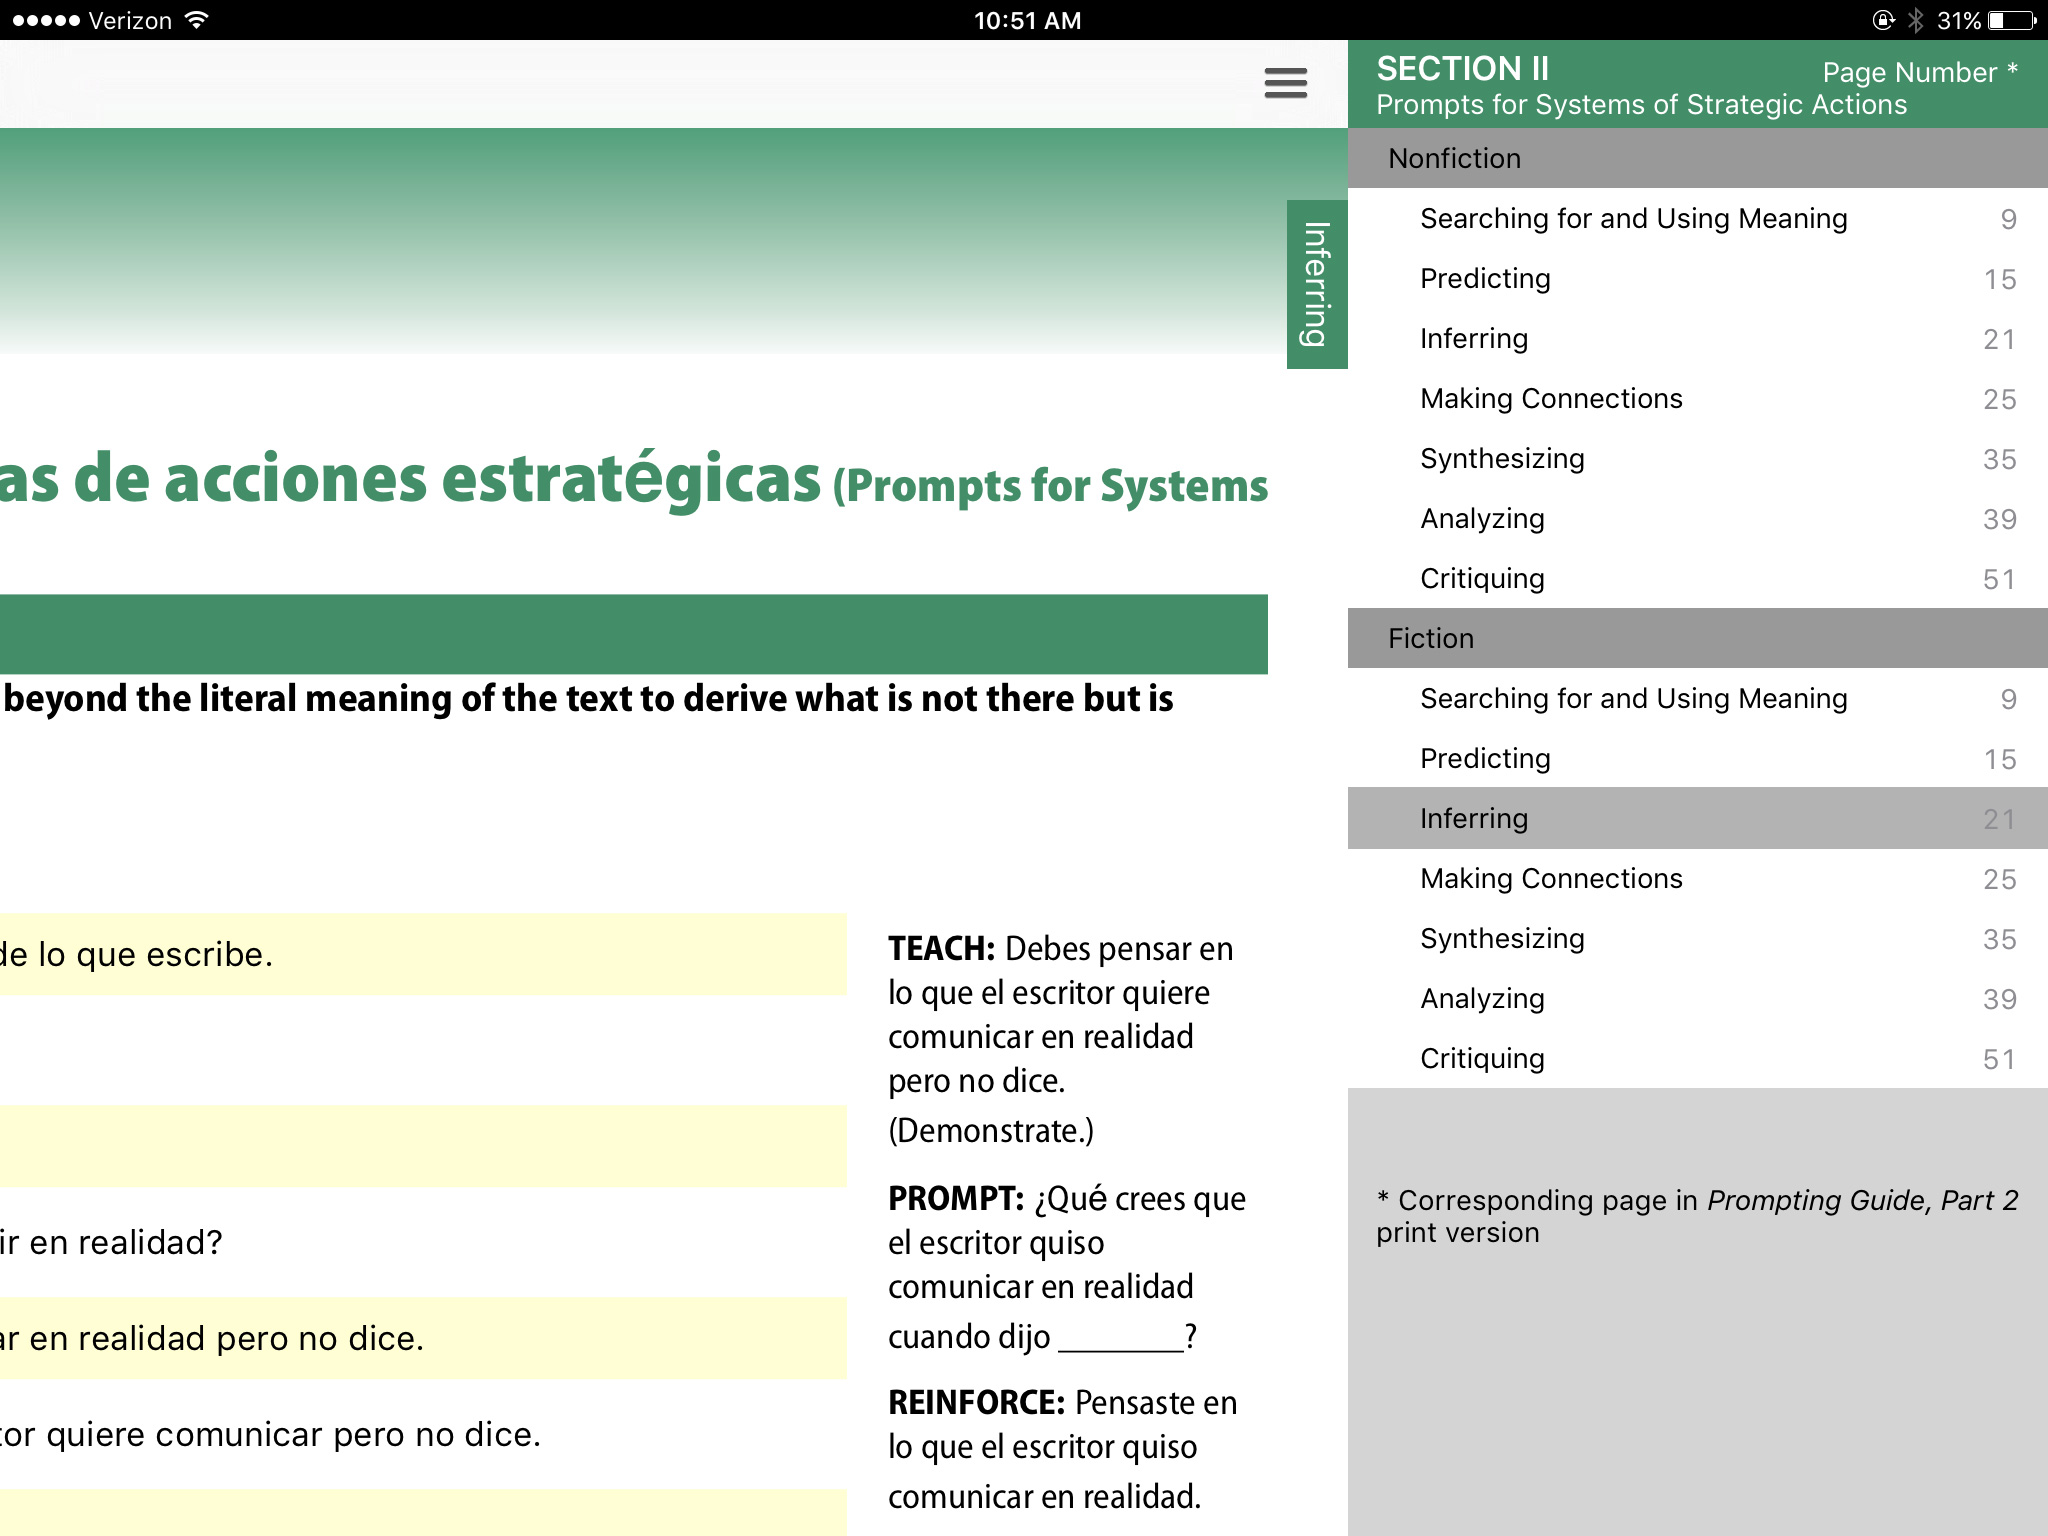Go to Nonfiction Predicting page 15

pos(1485,278)
